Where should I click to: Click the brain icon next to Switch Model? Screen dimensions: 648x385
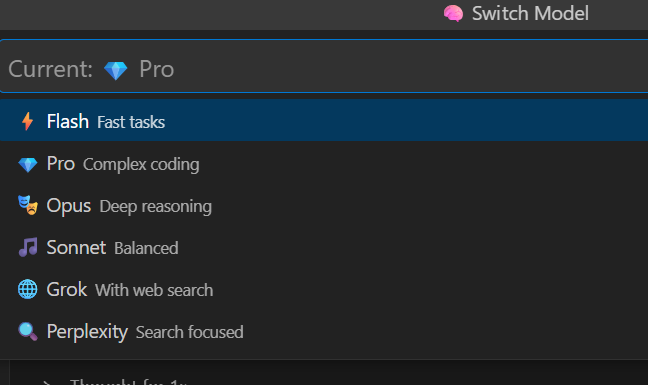click(453, 14)
